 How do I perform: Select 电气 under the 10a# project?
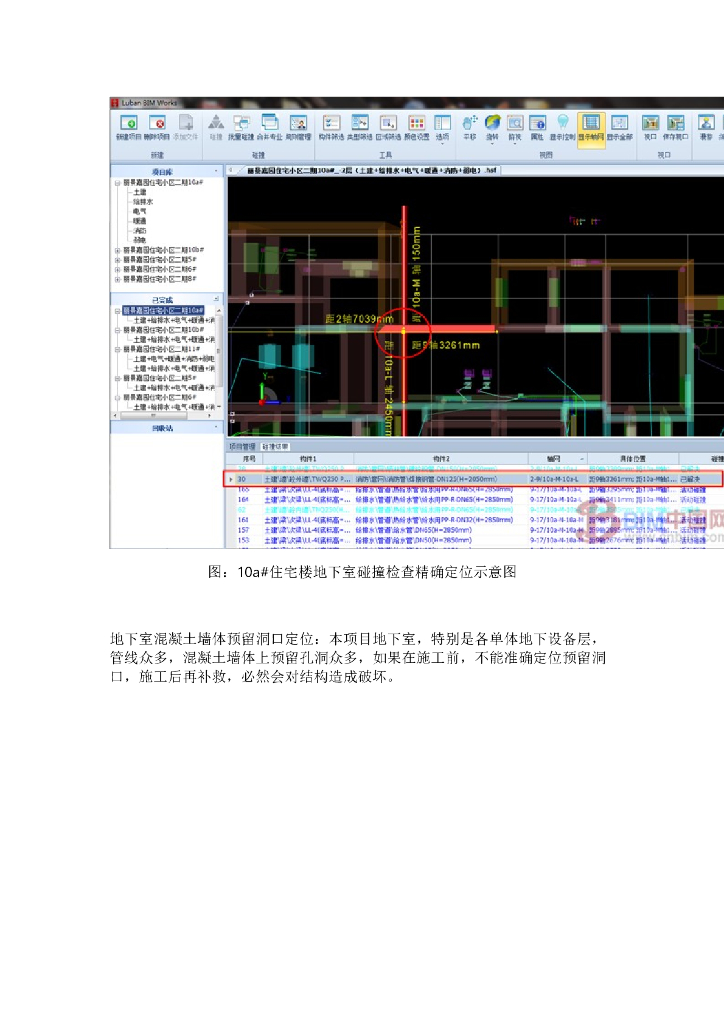140,212
